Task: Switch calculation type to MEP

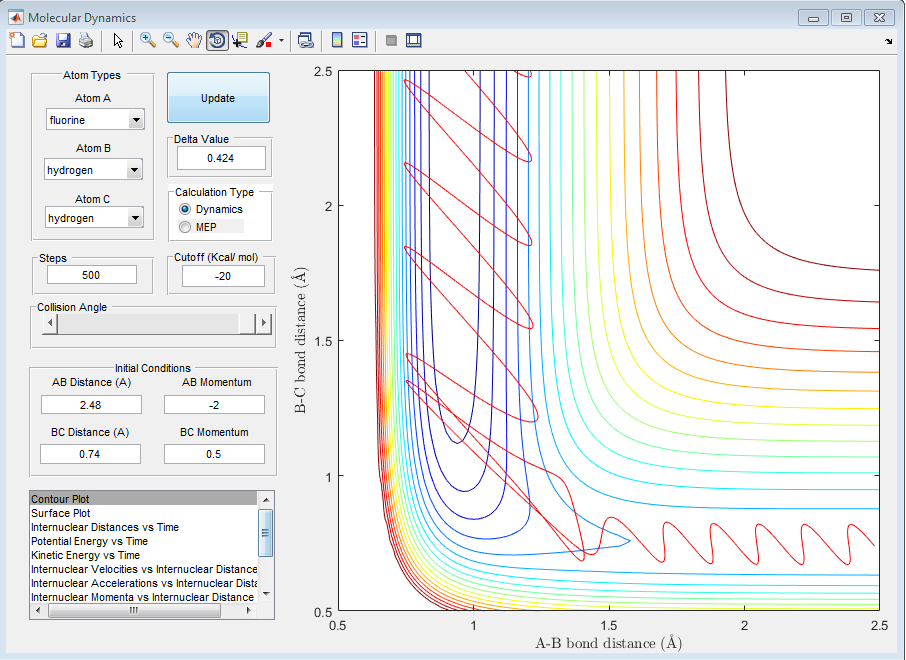Action: pyautogui.click(x=184, y=227)
